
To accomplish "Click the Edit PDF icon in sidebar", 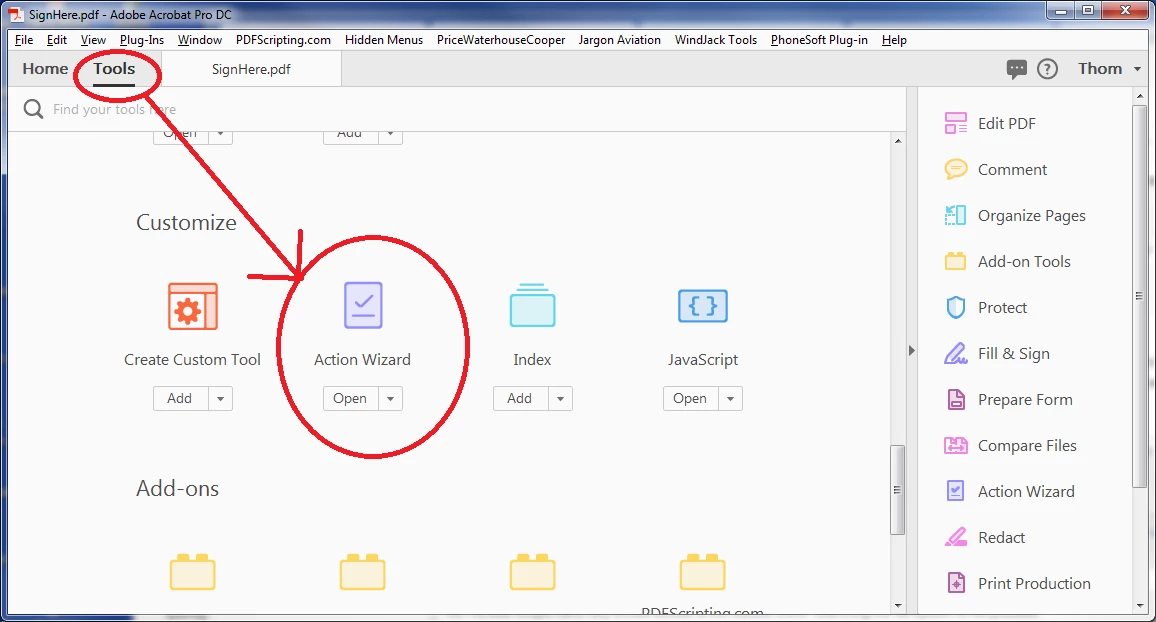I will (955, 123).
